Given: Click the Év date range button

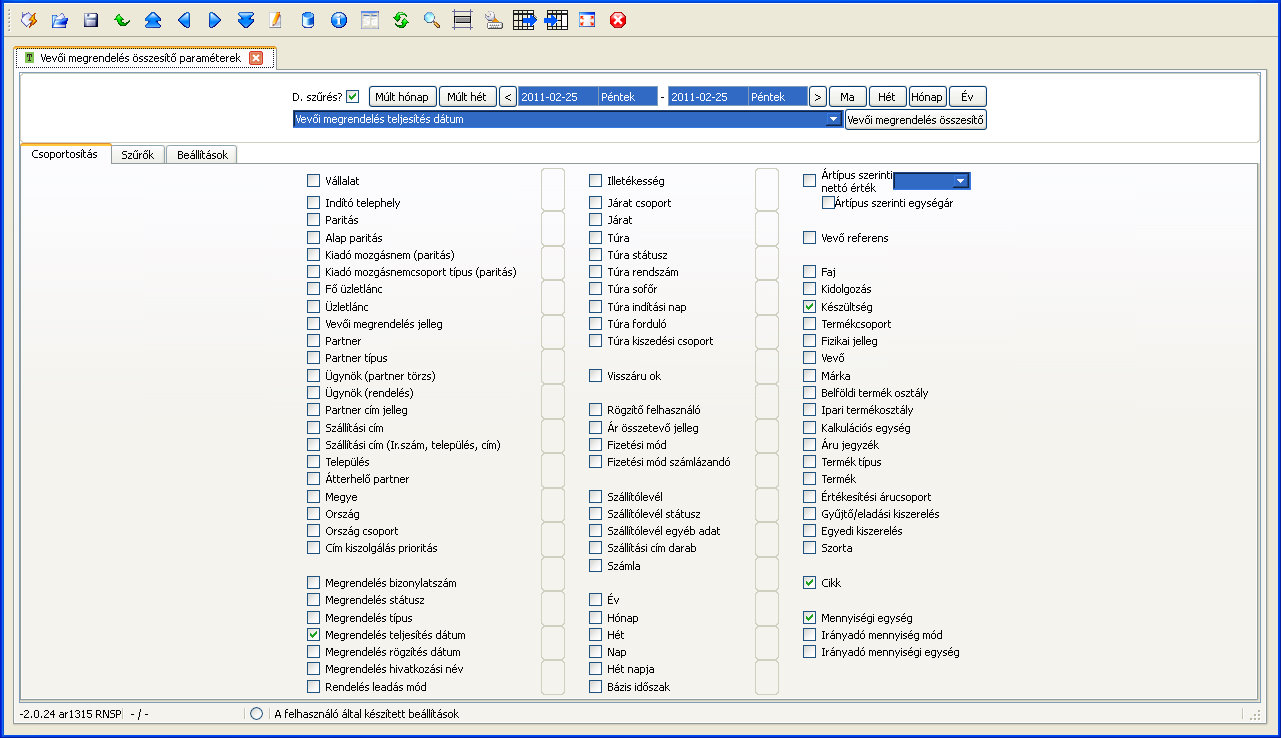Looking at the screenshot, I should pyautogui.click(x=968, y=97).
